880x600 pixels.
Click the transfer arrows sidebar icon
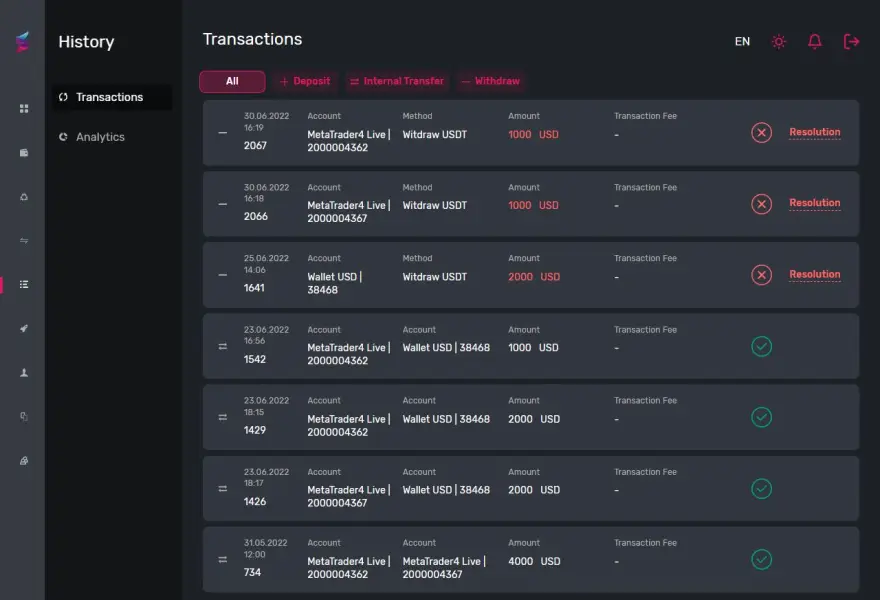[x=24, y=240]
